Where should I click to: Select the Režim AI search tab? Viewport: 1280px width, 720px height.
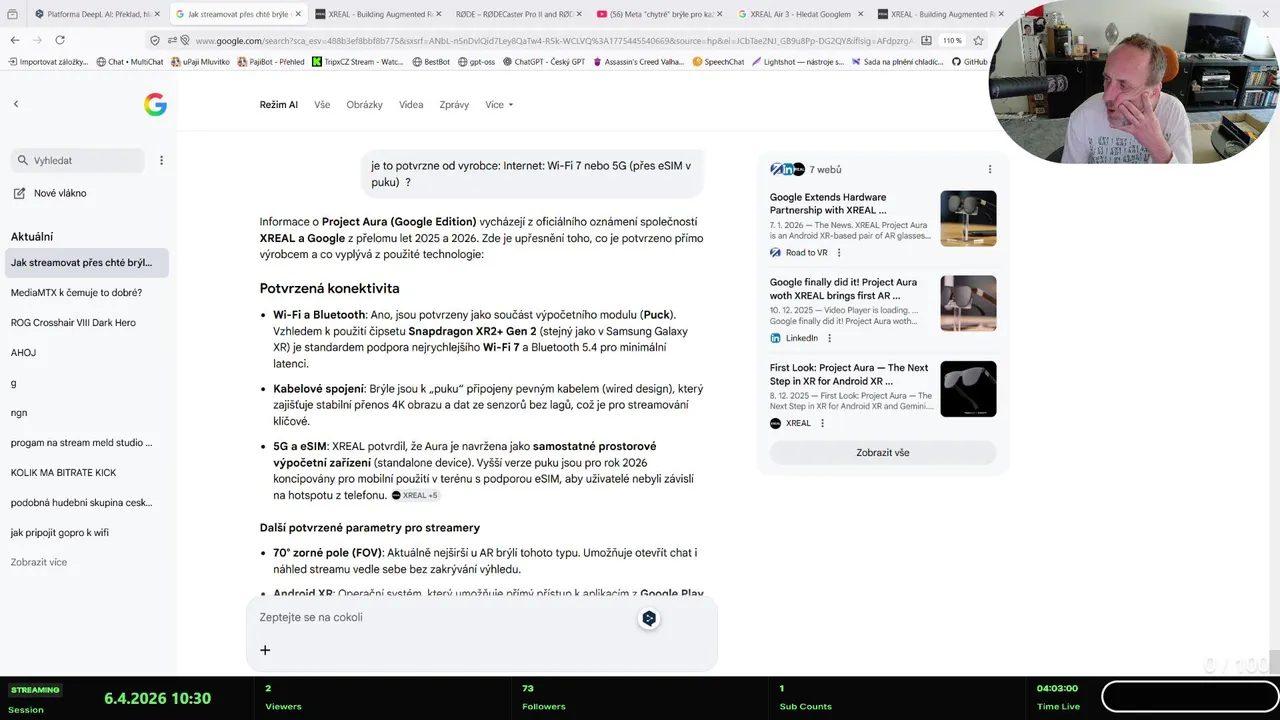tap(279, 104)
